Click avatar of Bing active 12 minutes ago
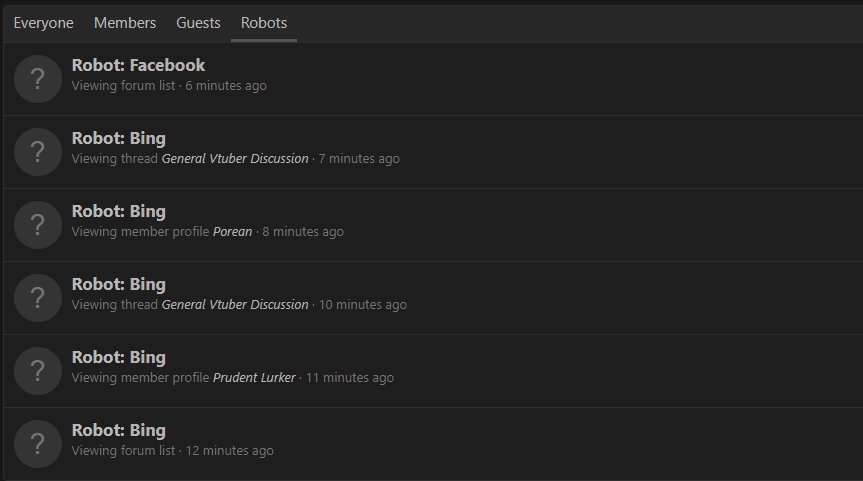Screen dimensions: 863x481 click(37, 444)
